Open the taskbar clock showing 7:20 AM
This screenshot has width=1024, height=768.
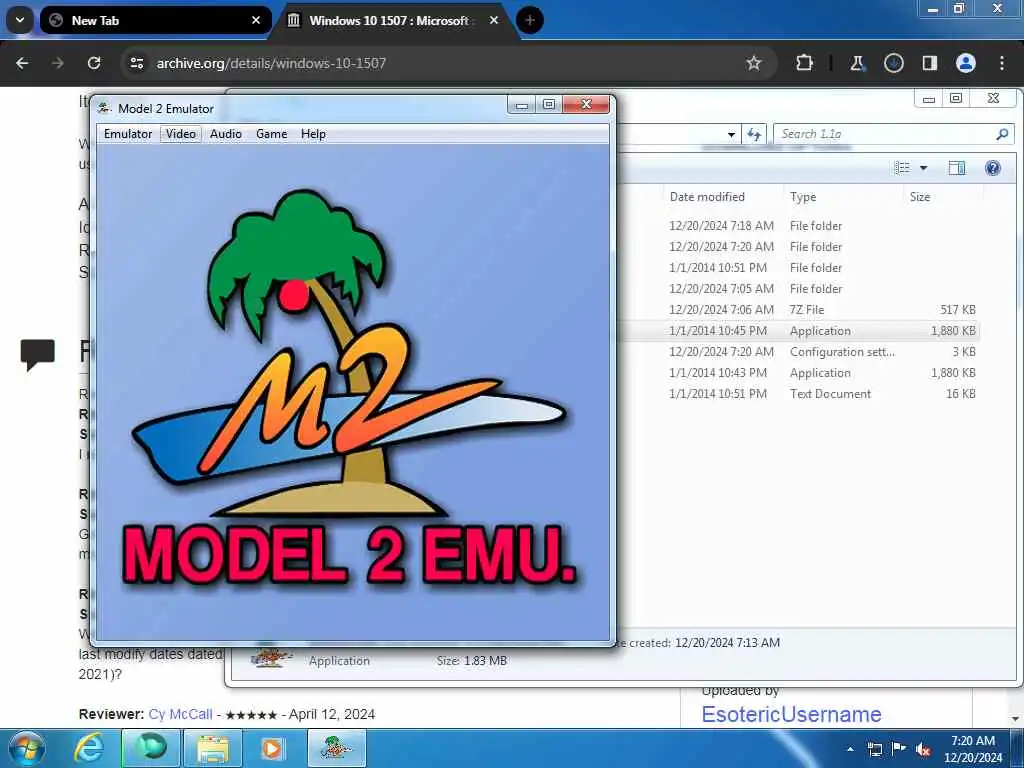972,749
